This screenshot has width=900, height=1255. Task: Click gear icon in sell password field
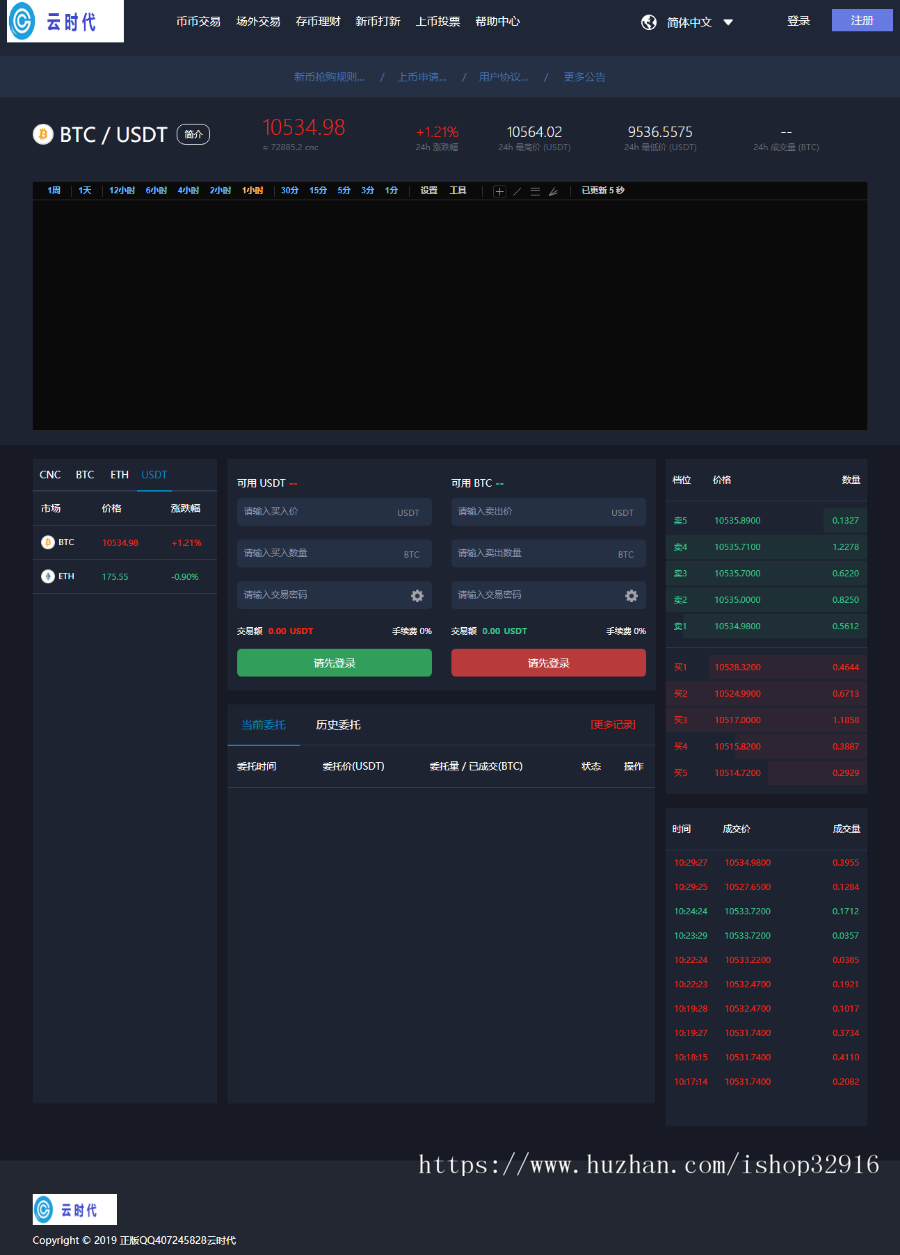(x=631, y=596)
